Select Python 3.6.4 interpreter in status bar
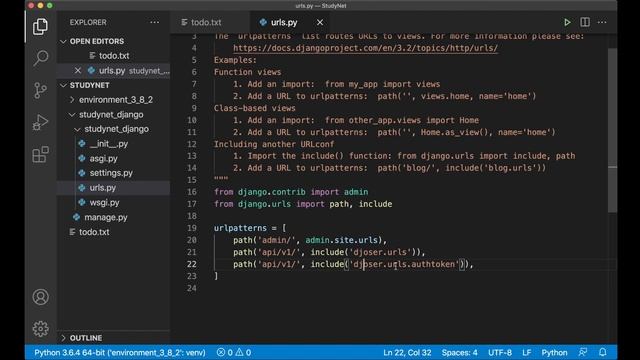The width and height of the screenshot is (640, 360). [x=120, y=352]
